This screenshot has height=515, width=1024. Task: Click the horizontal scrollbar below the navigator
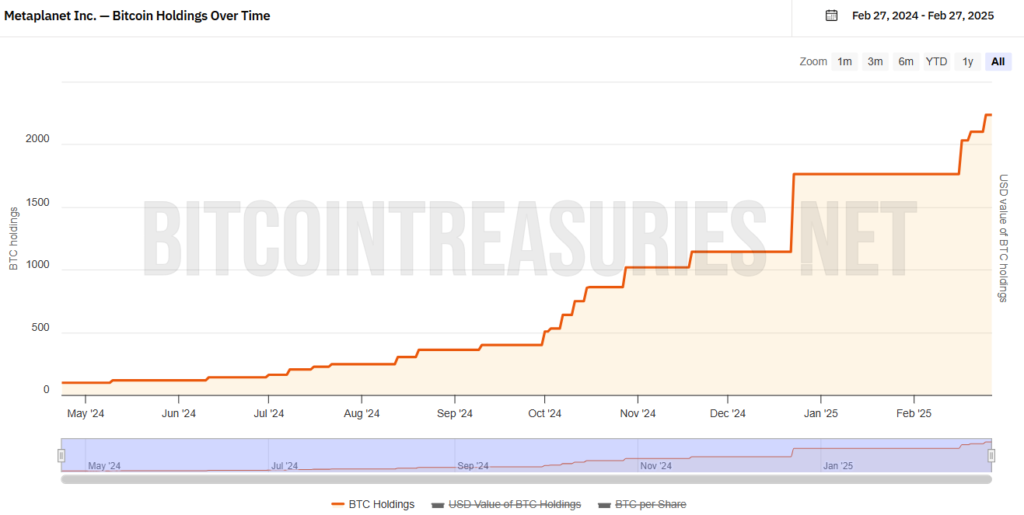(526, 479)
